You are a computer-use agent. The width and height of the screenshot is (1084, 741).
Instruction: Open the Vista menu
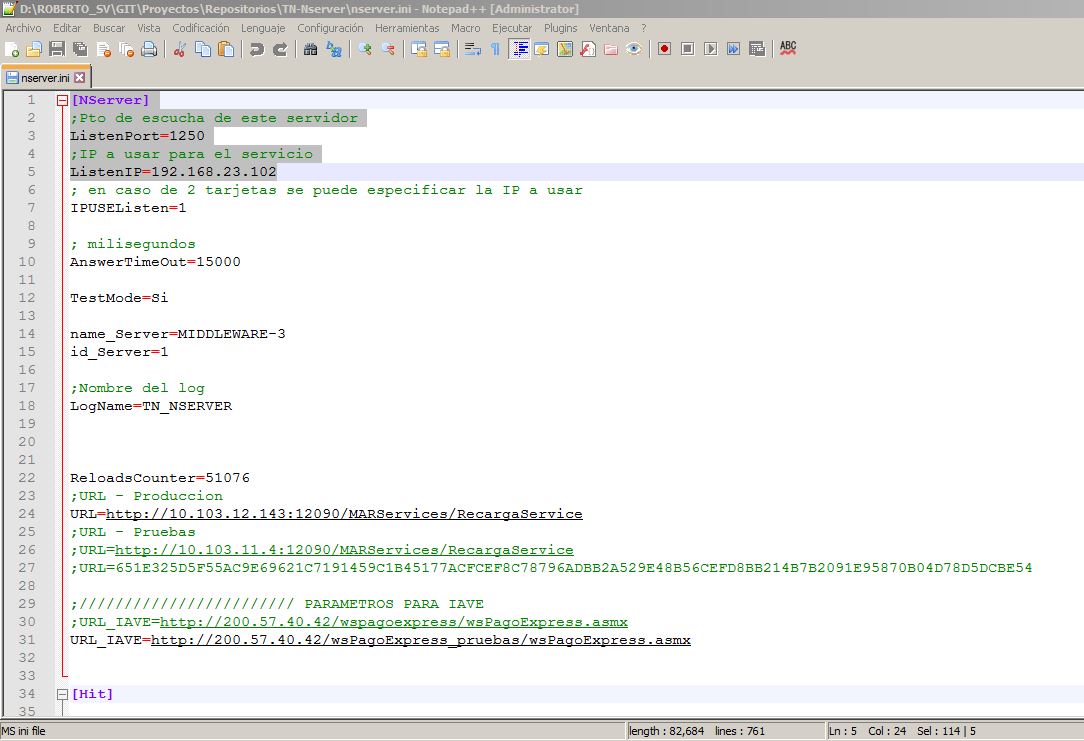(149, 28)
